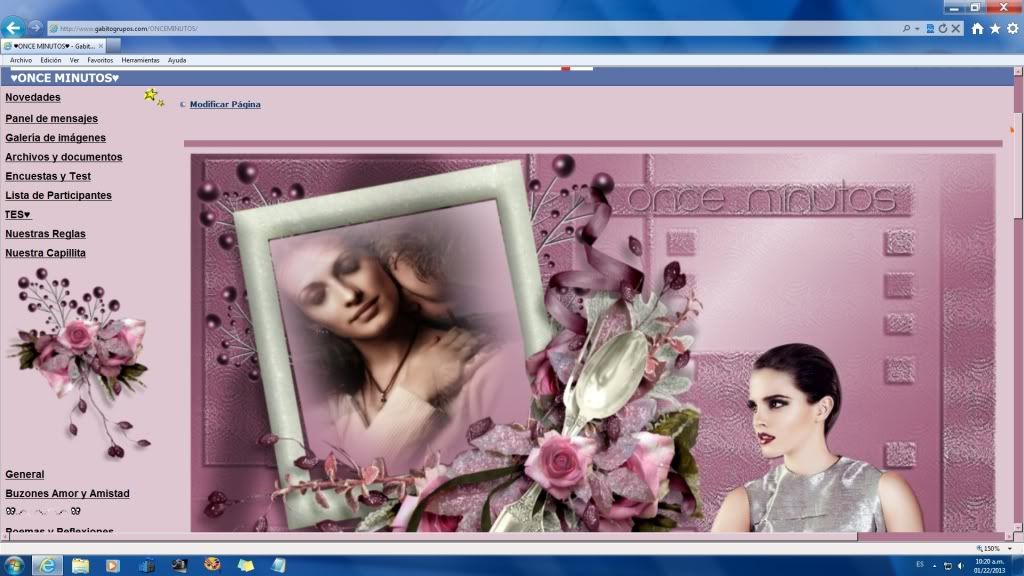Open the paint application from the taskbar
The width and height of the screenshot is (1024, 576).
(212, 565)
